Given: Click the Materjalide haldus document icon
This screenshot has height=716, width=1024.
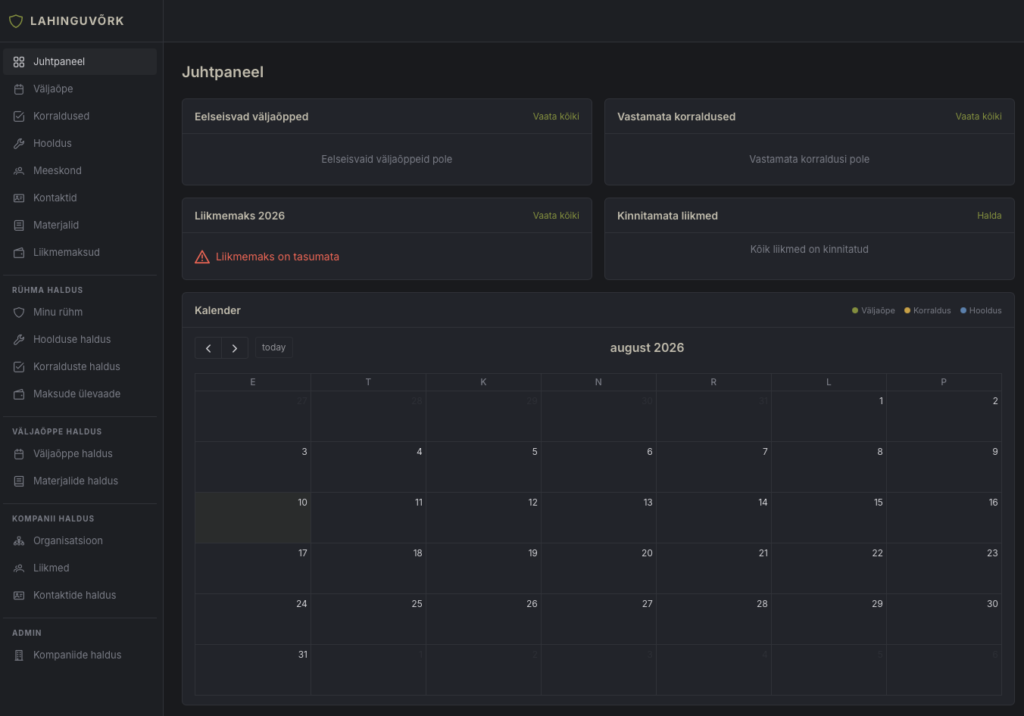Looking at the screenshot, I should [19, 481].
